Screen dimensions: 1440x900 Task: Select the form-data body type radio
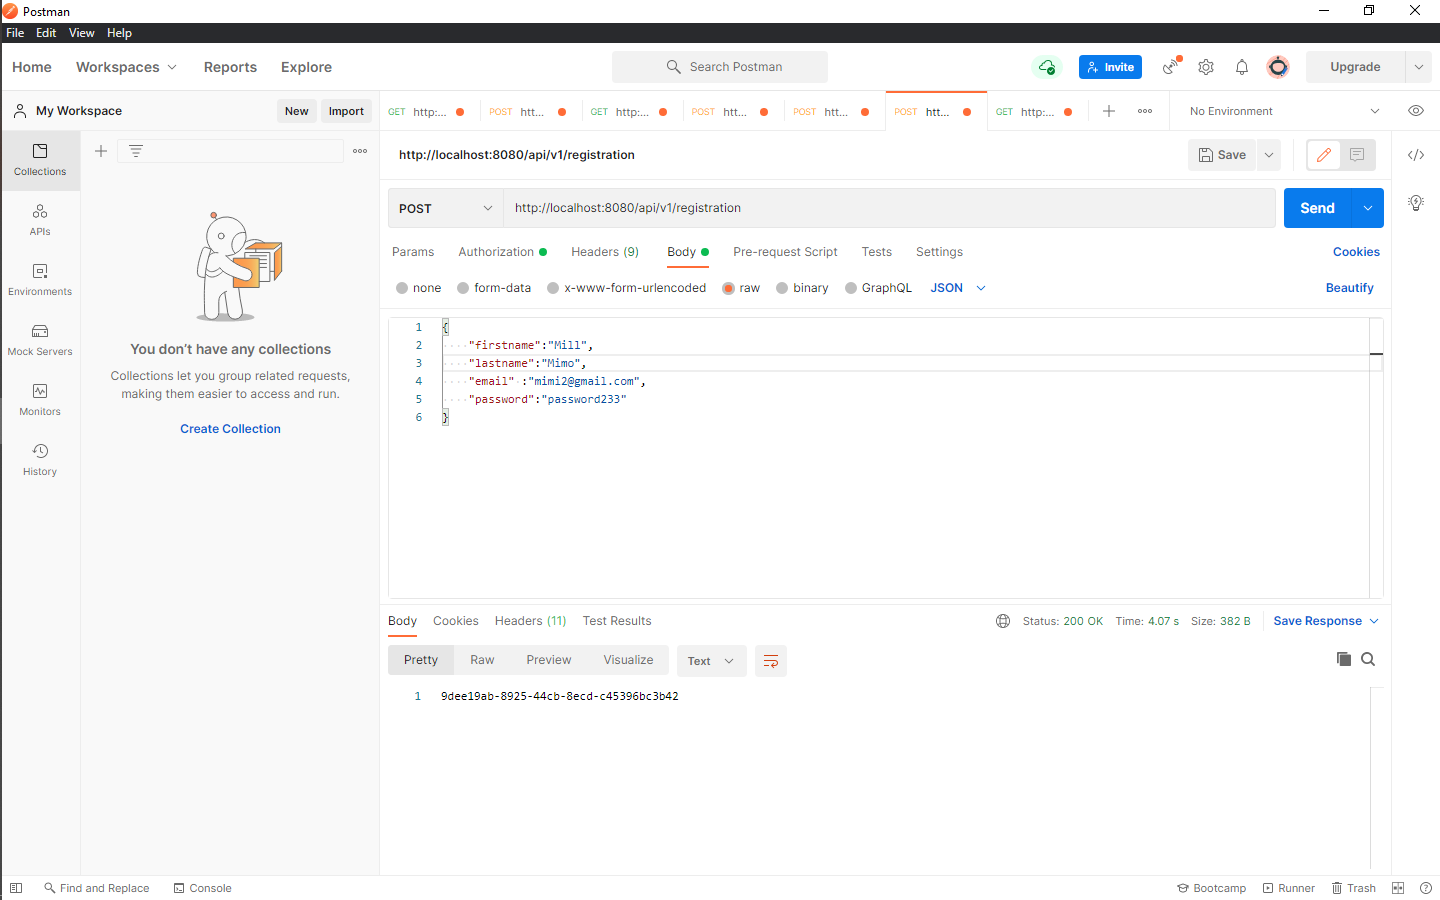coord(463,288)
